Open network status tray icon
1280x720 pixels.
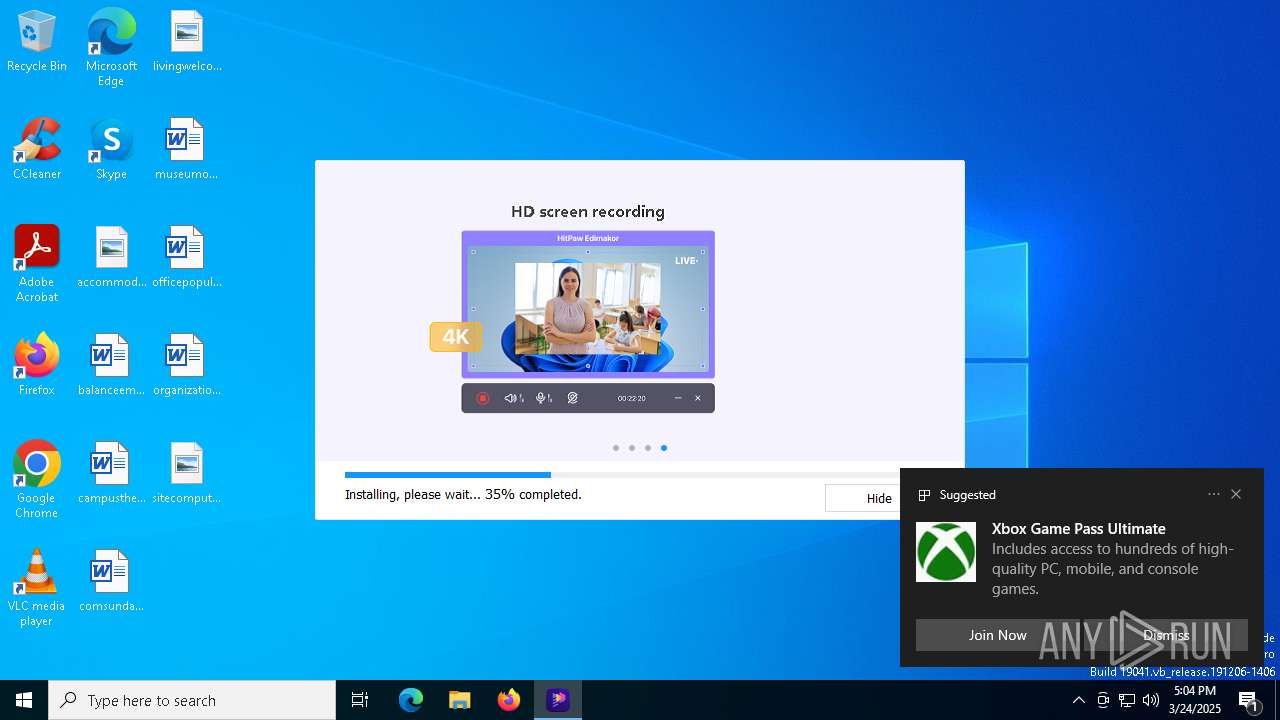(1127, 700)
